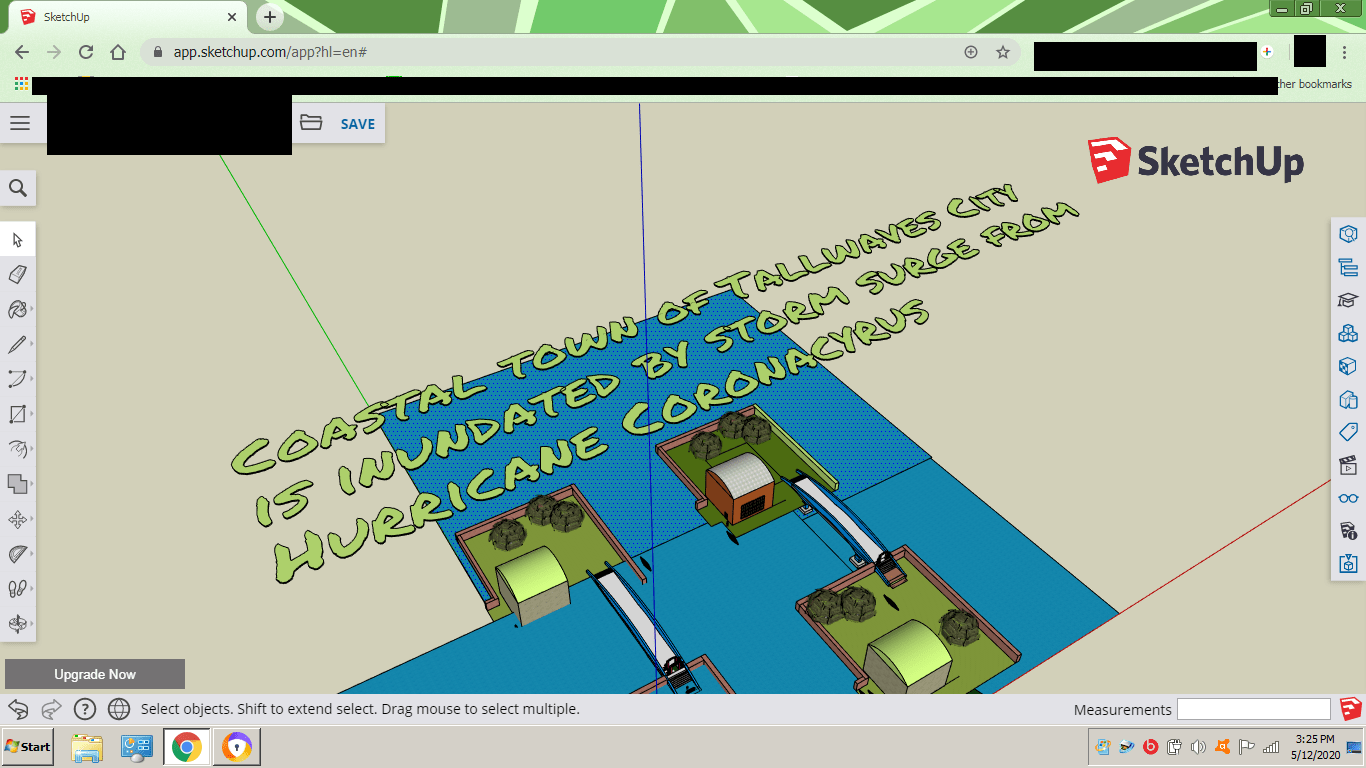Image resolution: width=1366 pixels, height=768 pixels.
Task: Select the Move tool
Action: pyautogui.click(x=17, y=519)
